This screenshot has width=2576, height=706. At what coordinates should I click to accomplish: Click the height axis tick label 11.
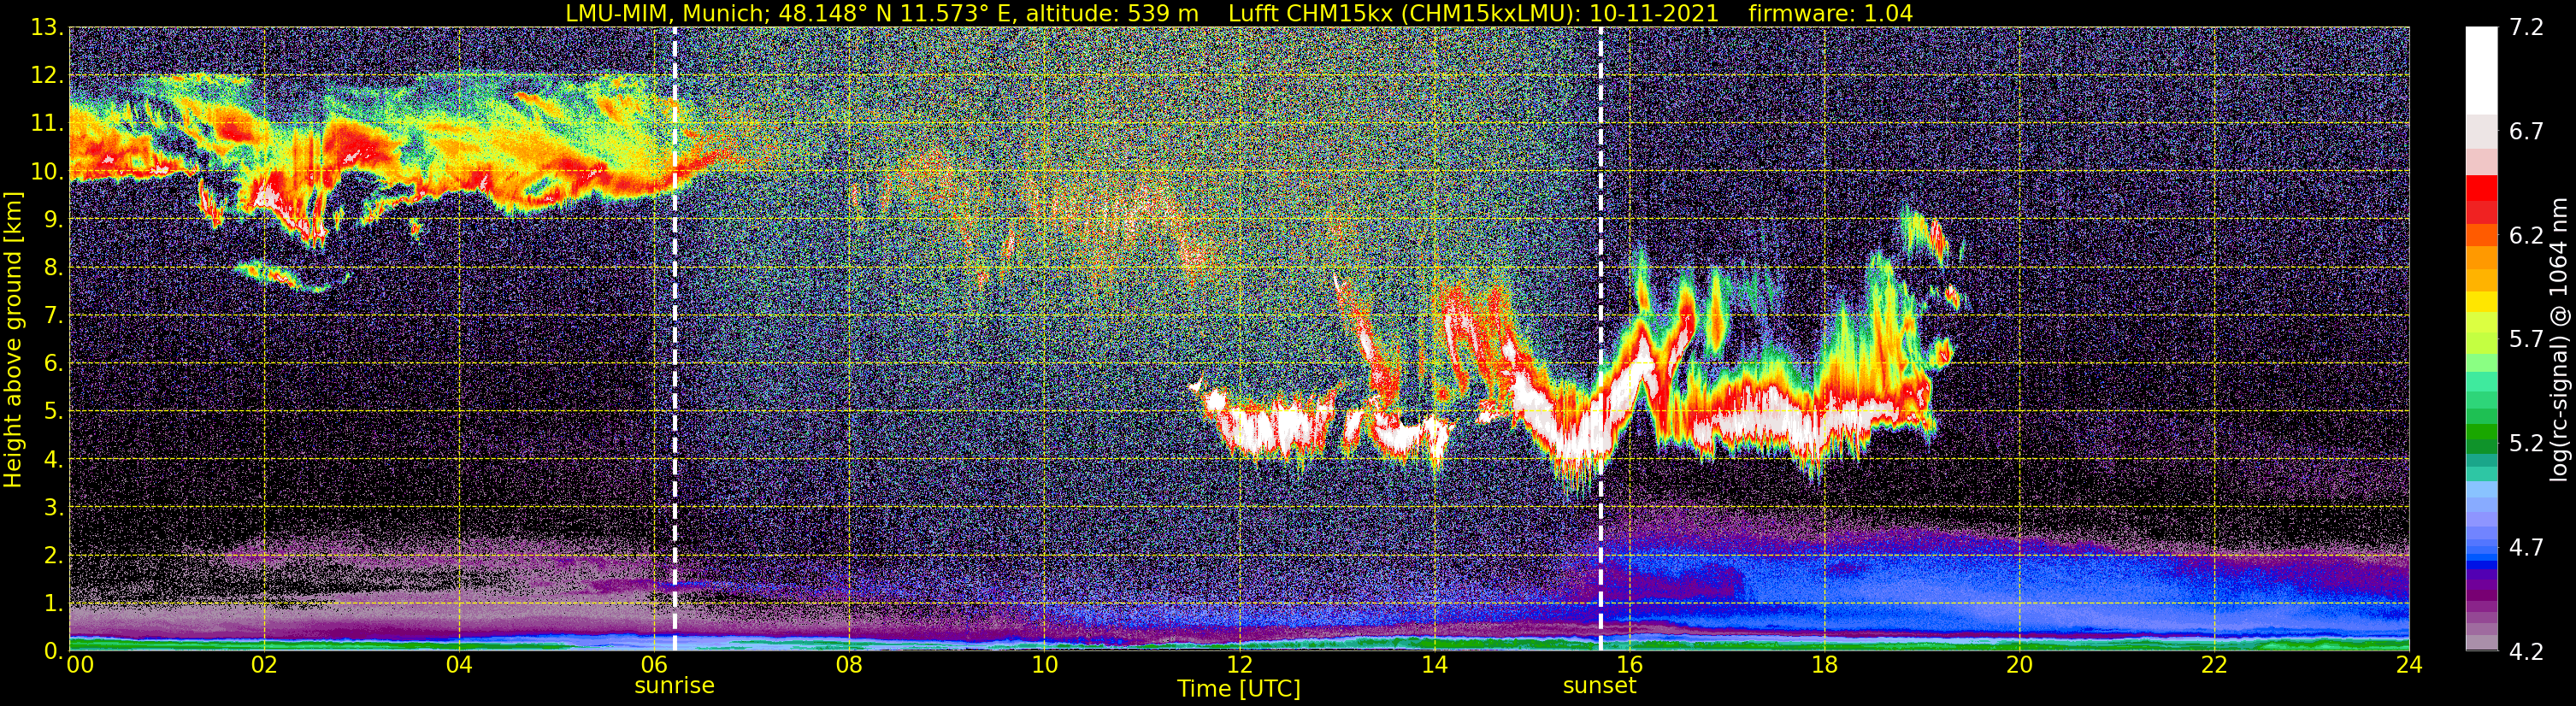(x=47, y=124)
